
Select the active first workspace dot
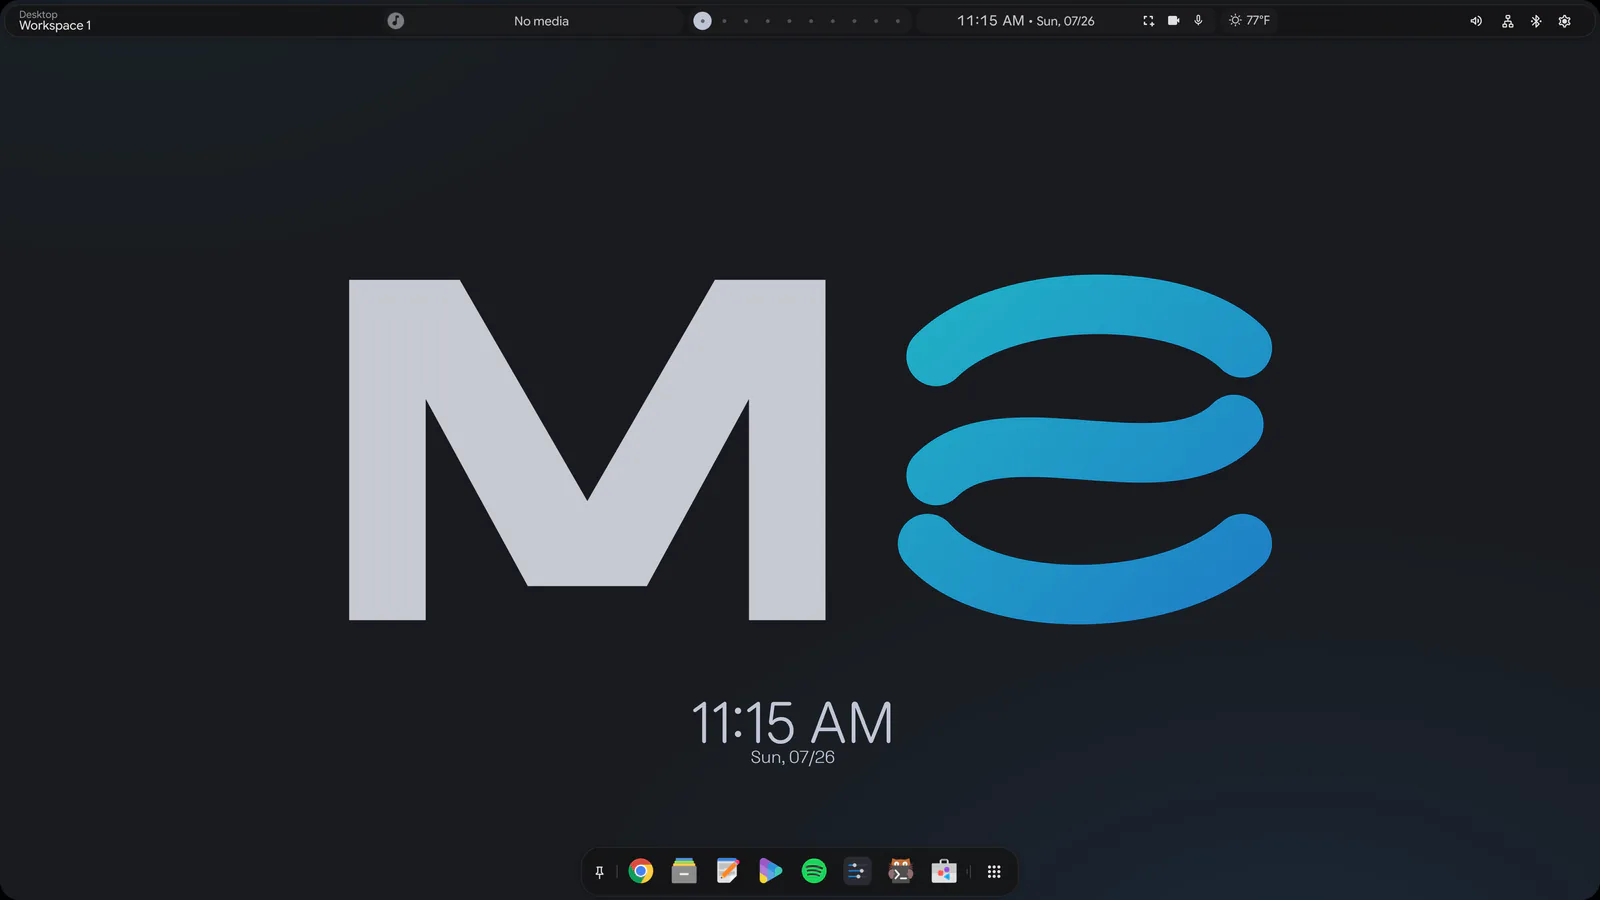[703, 21]
